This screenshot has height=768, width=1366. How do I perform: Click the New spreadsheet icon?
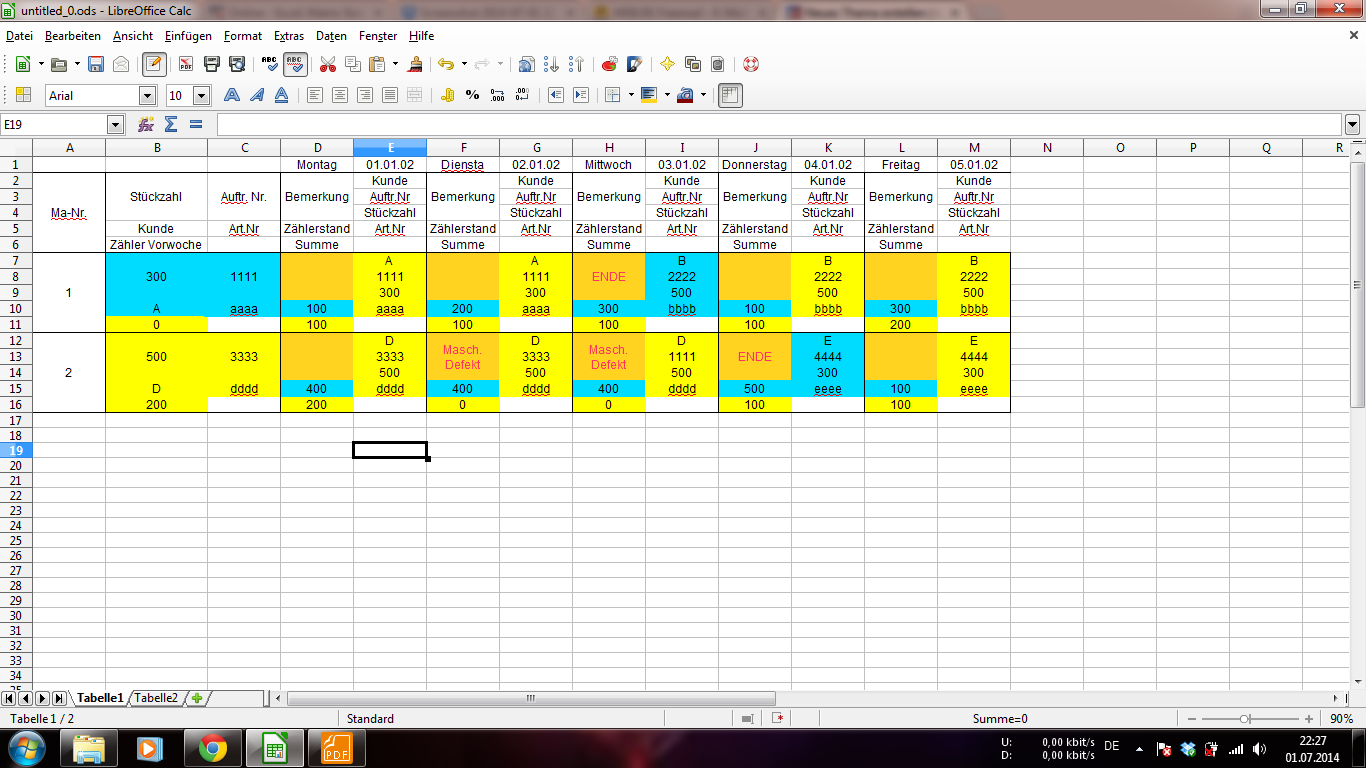pyautogui.click(x=22, y=64)
